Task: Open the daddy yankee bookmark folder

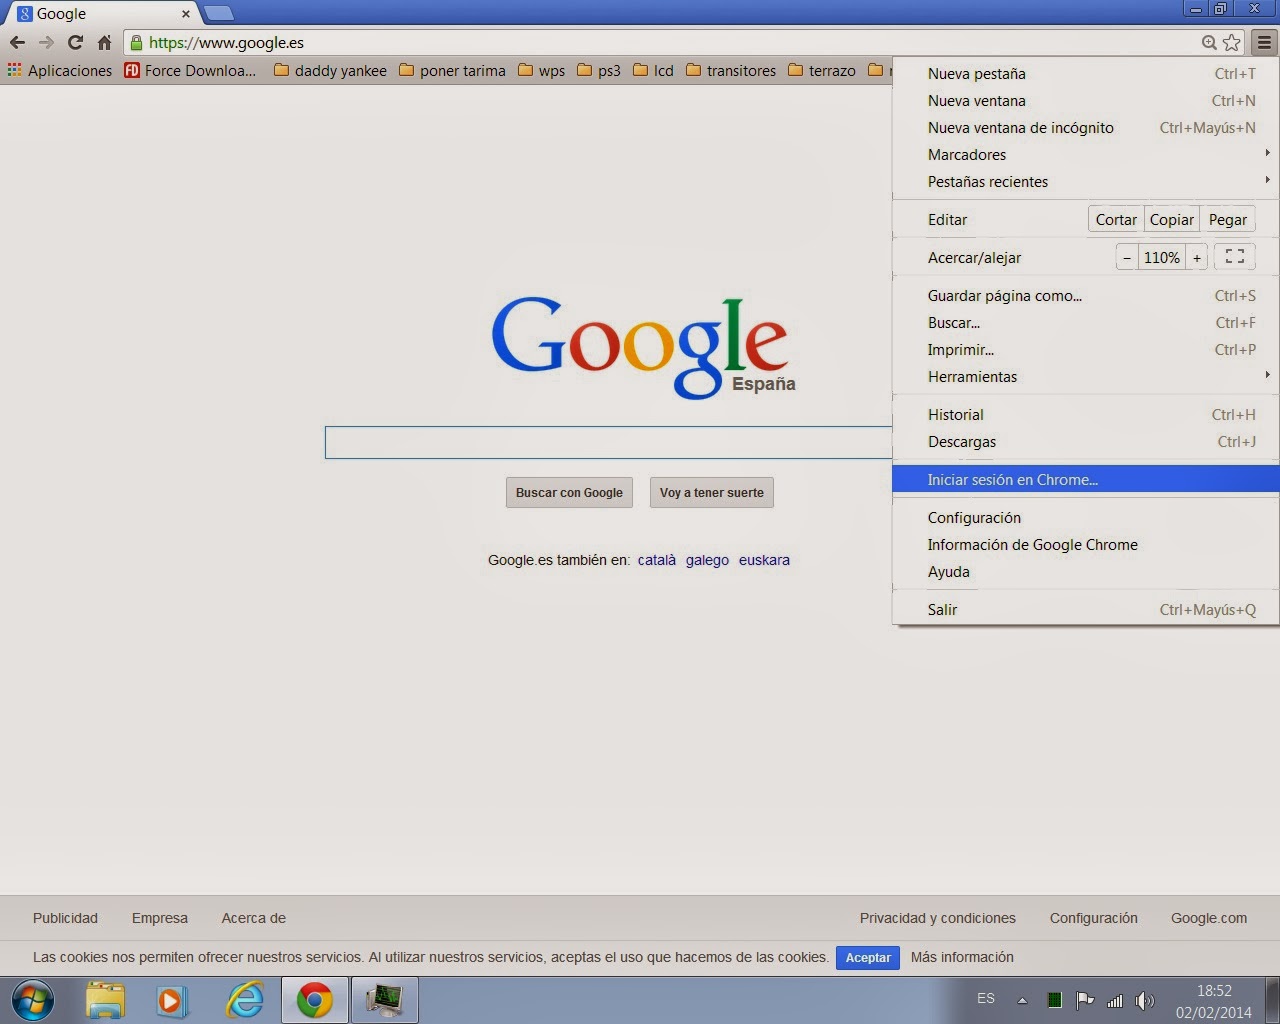Action: pos(330,71)
